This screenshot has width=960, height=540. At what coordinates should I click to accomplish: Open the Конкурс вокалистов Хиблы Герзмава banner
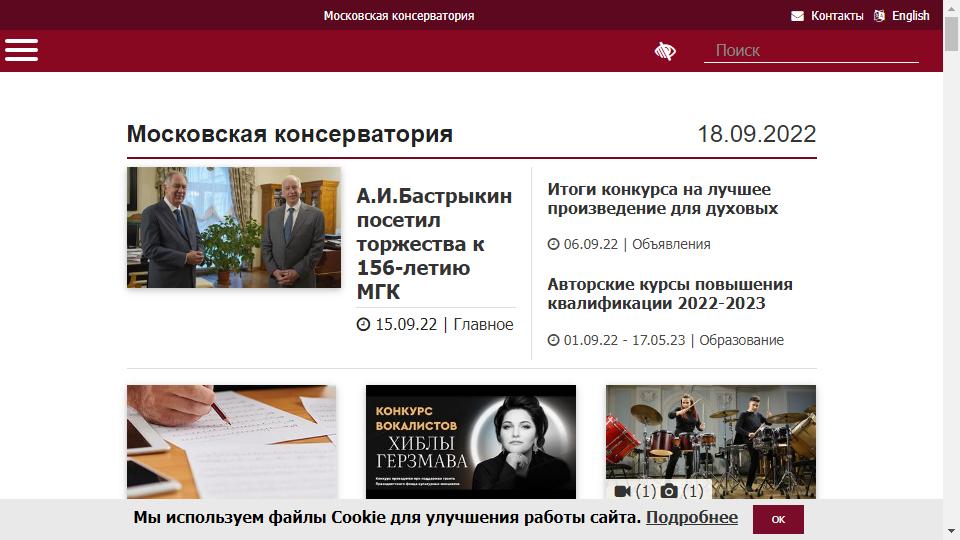(471, 441)
